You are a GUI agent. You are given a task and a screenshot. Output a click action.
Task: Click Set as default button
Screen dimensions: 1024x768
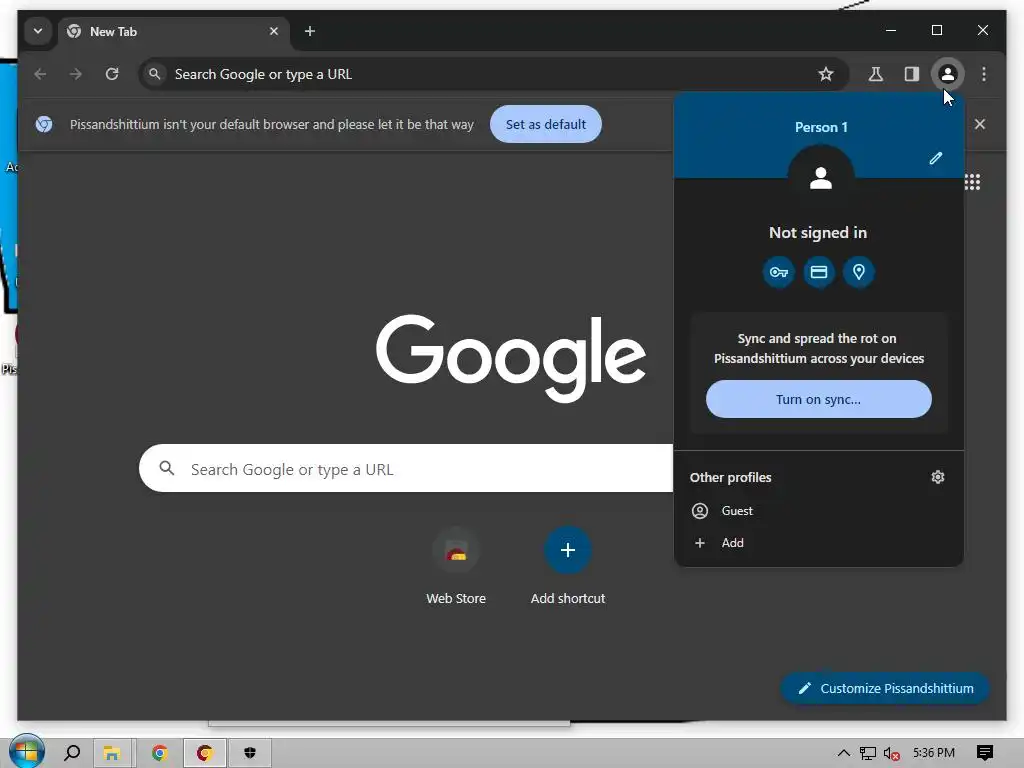(x=545, y=124)
